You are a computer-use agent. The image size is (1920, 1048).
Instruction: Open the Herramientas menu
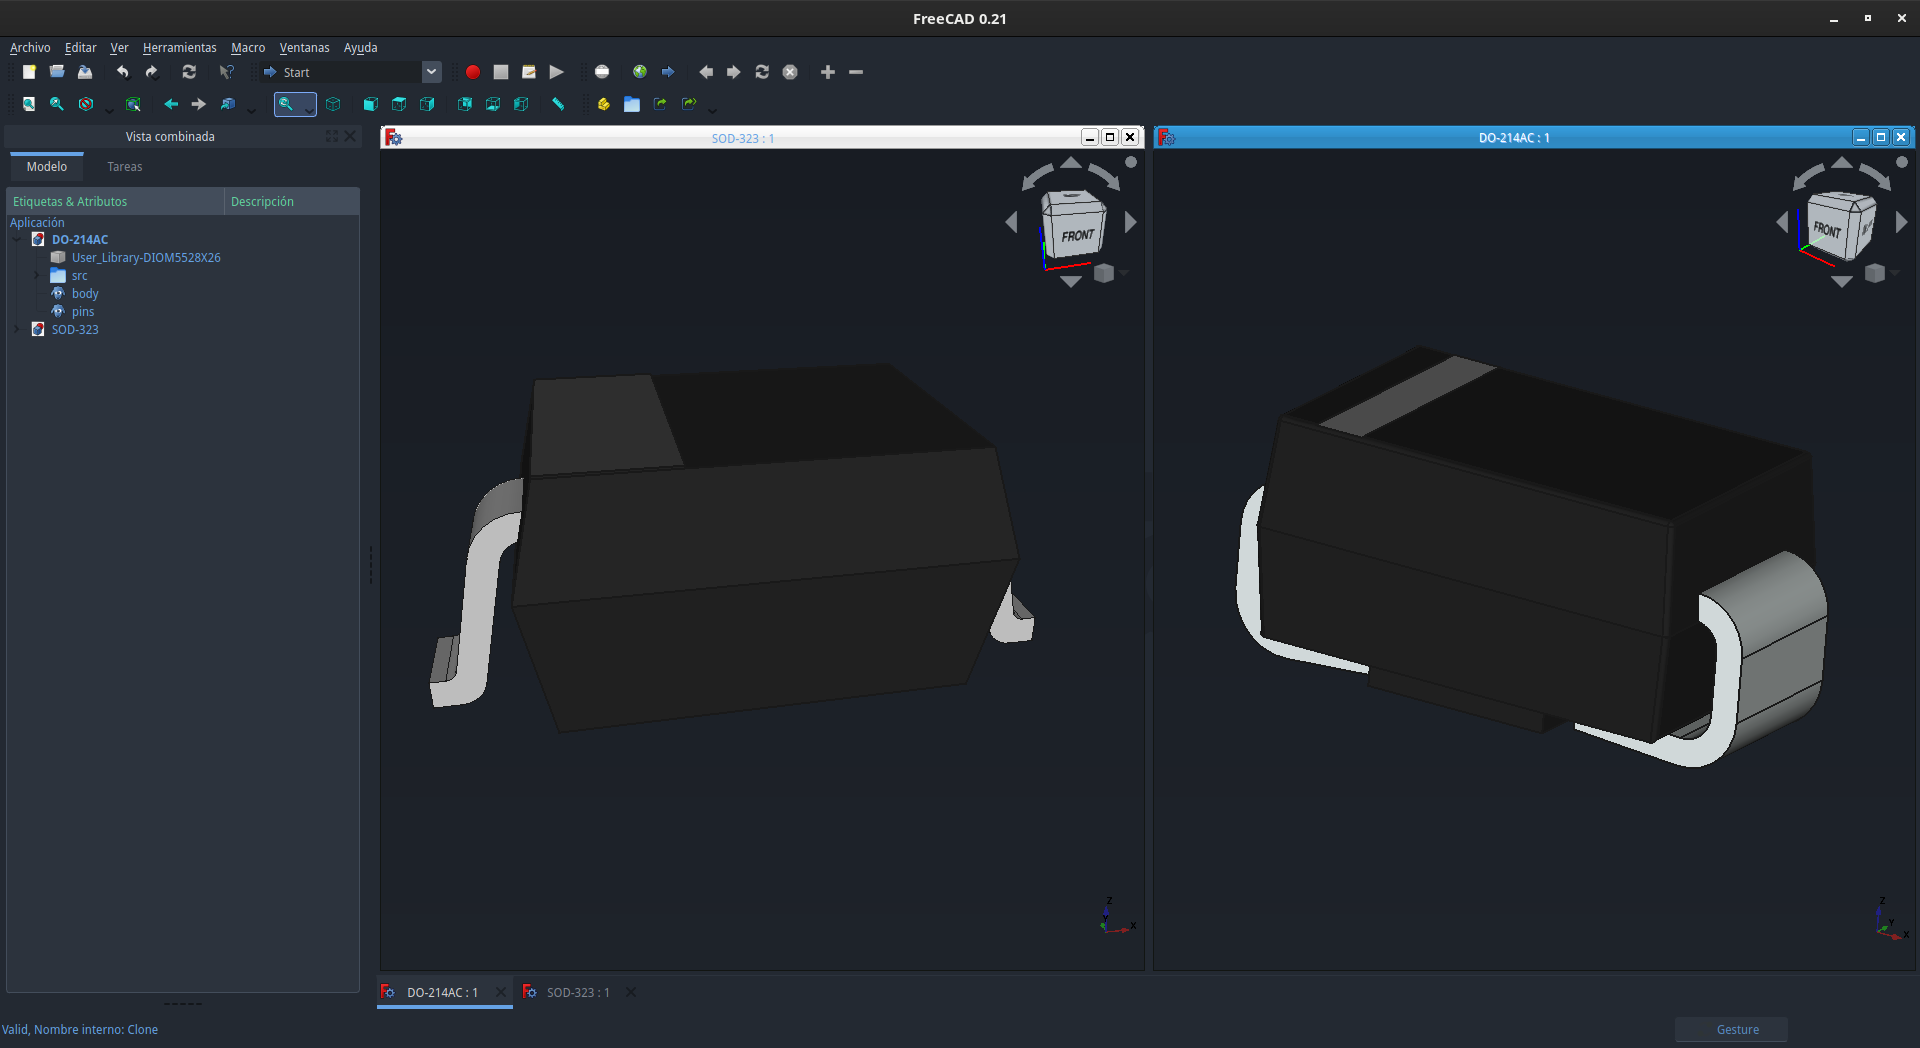179,48
